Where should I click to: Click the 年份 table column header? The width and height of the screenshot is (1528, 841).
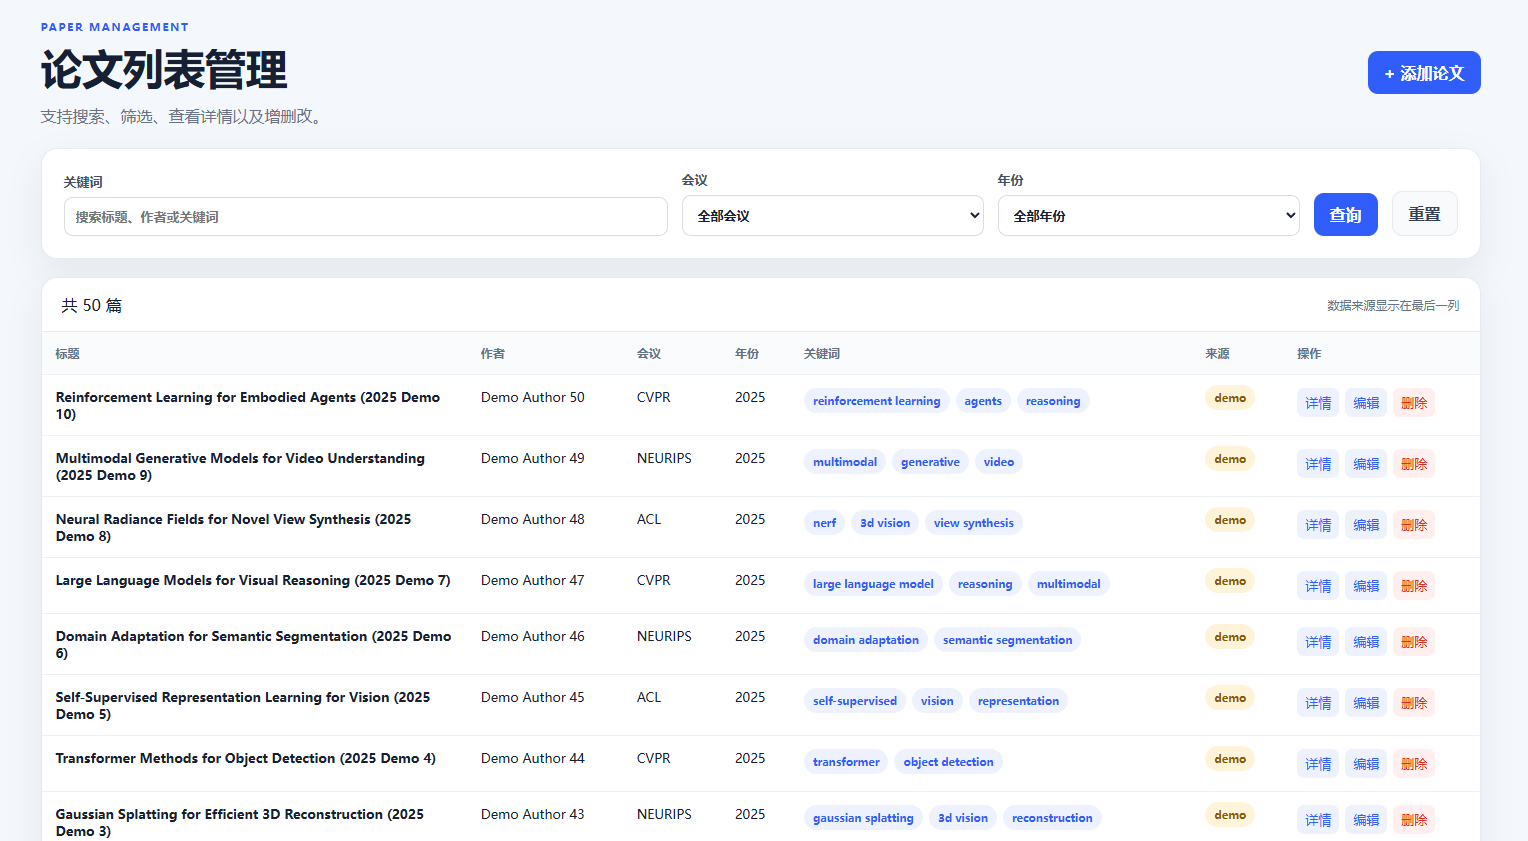747,354
